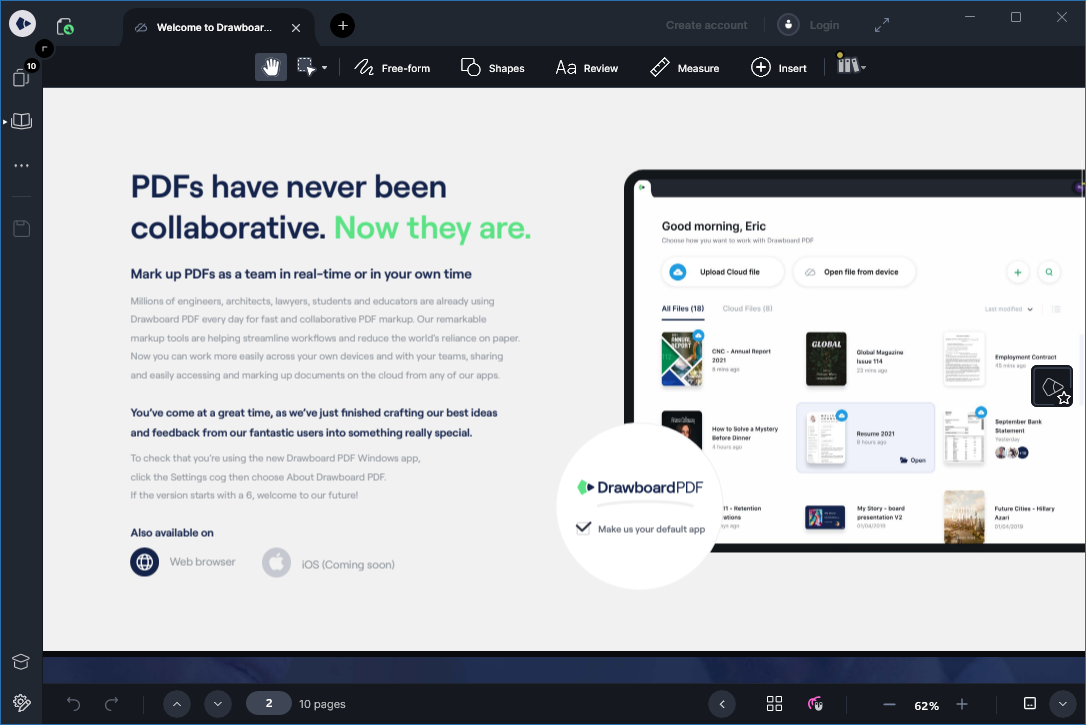This screenshot has width=1086, height=725.
Task: Open the Drawboard home logo button
Action: tap(22, 24)
